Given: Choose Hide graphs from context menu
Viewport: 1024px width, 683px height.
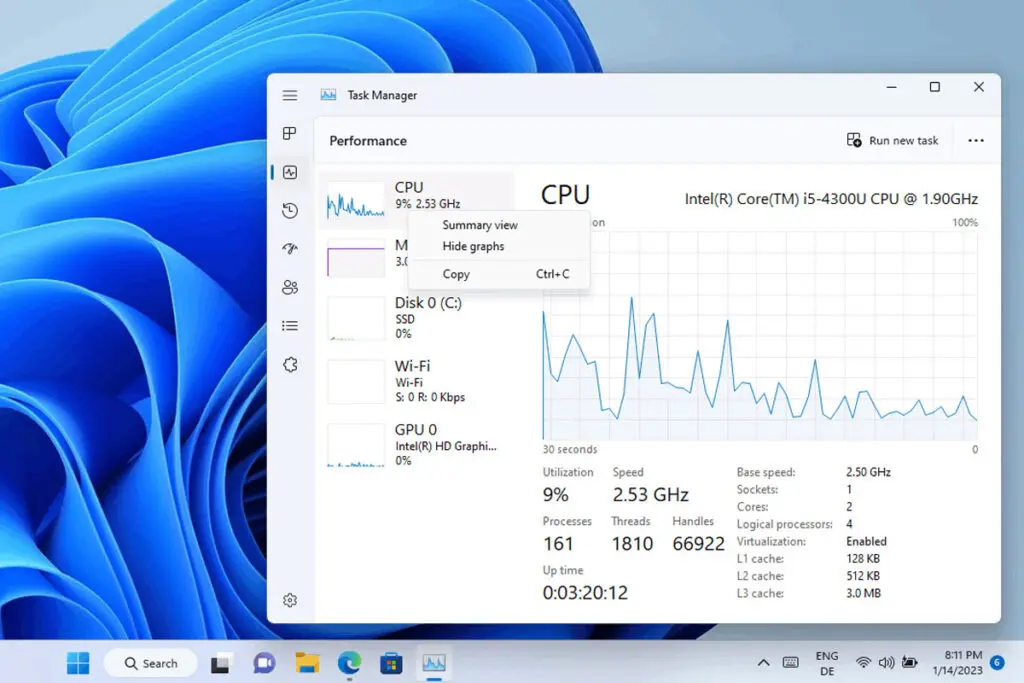Looking at the screenshot, I should coord(473,246).
